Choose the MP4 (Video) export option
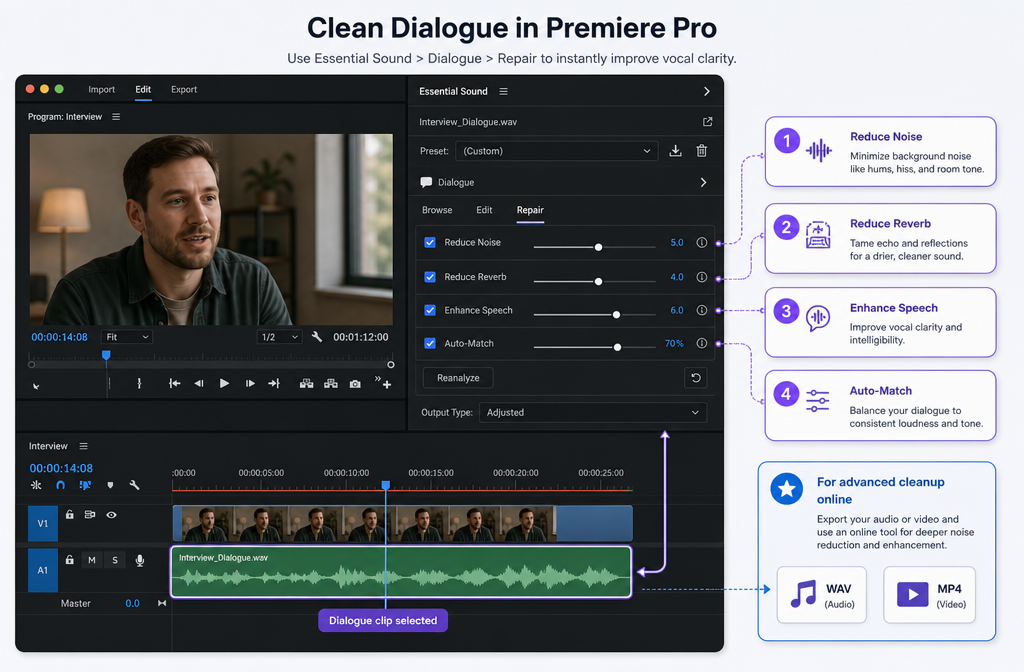 929,595
